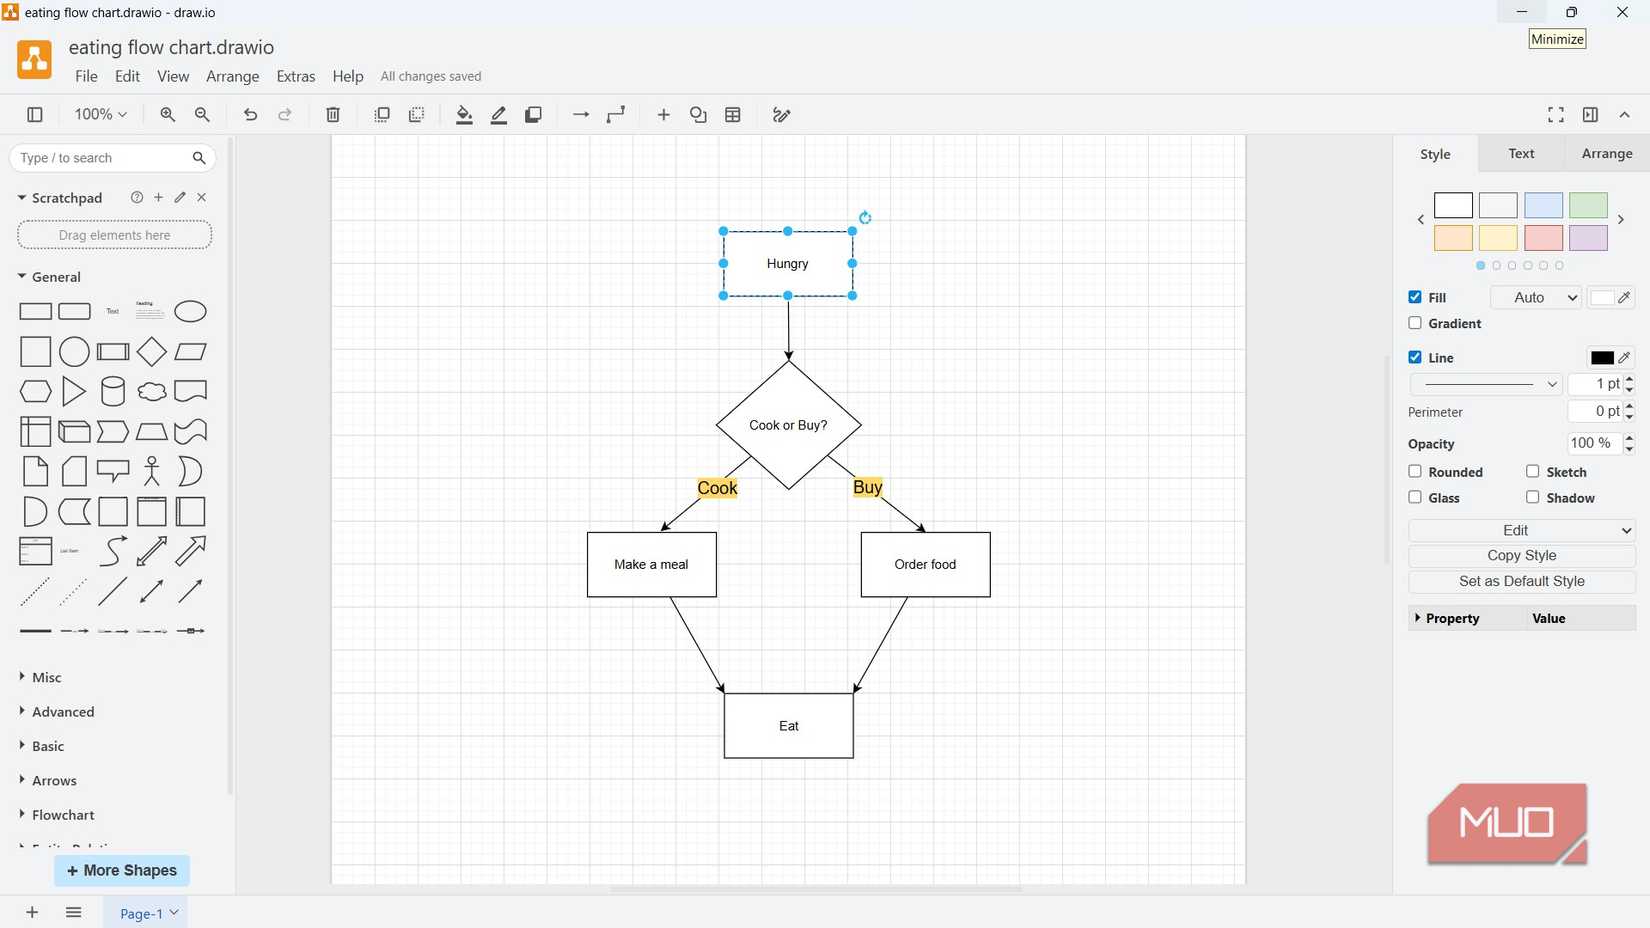The height and width of the screenshot is (928, 1650).
Task: Open the zoom percentage dropdown
Action: point(98,114)
